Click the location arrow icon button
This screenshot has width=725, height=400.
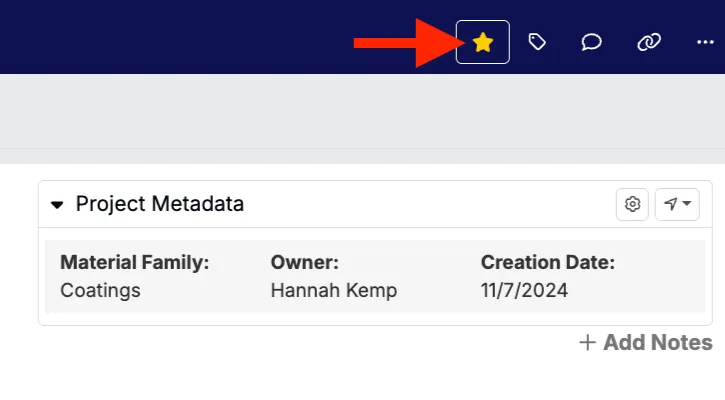coord(670,204)
